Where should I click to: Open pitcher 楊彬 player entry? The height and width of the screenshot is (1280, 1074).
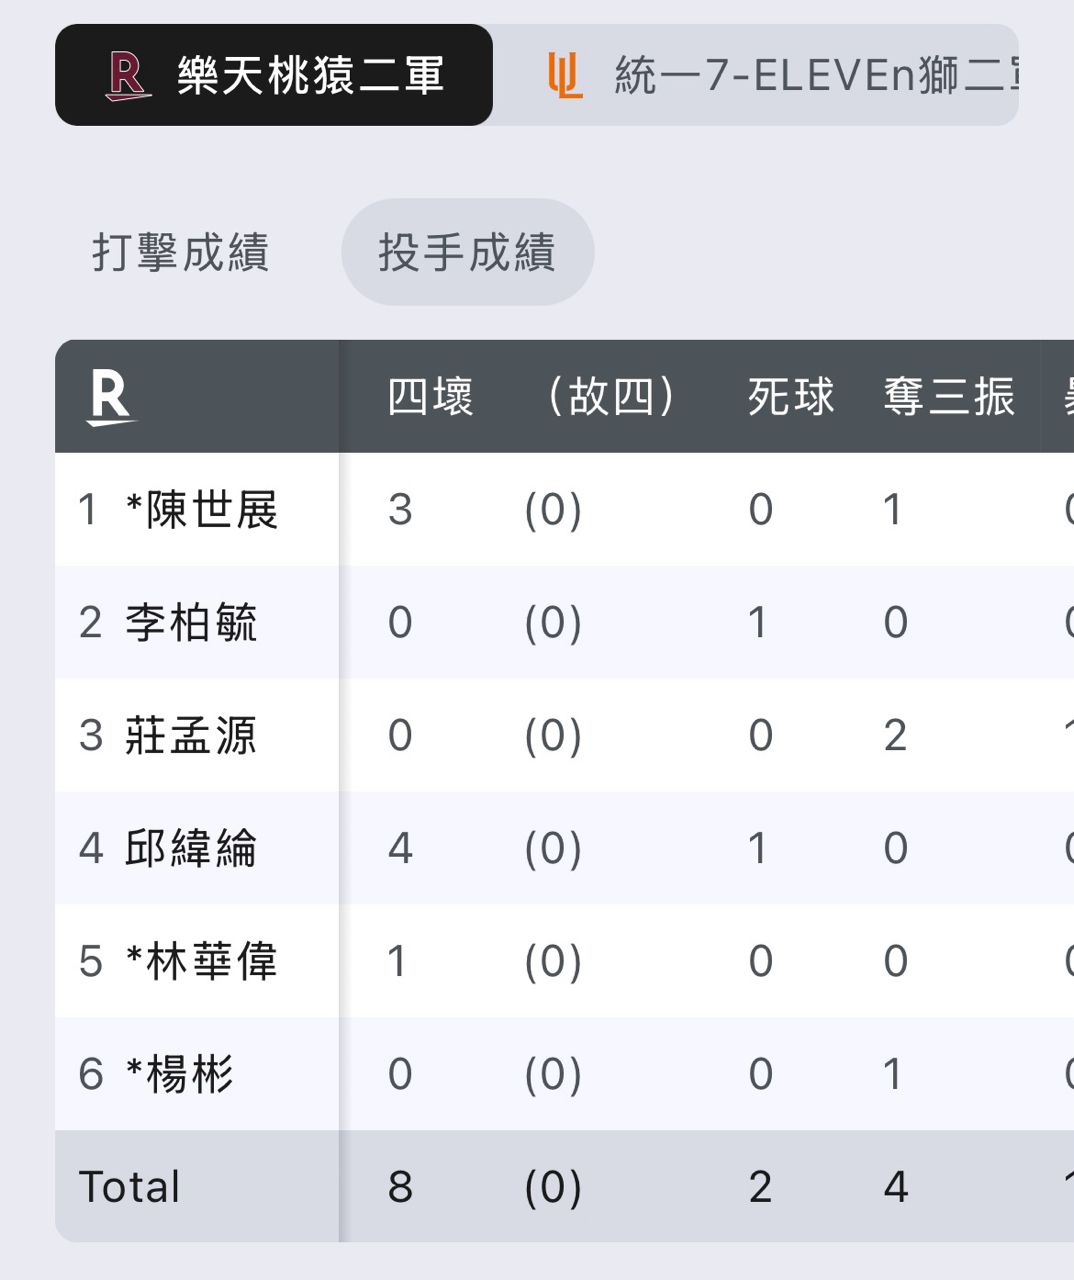[x=180, y=1075]
